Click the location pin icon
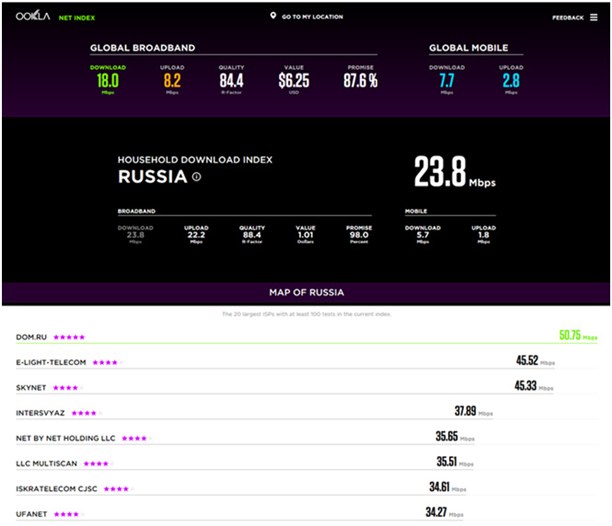The width and height of the screenshot is (612, 526). click(x=272, y=17)
